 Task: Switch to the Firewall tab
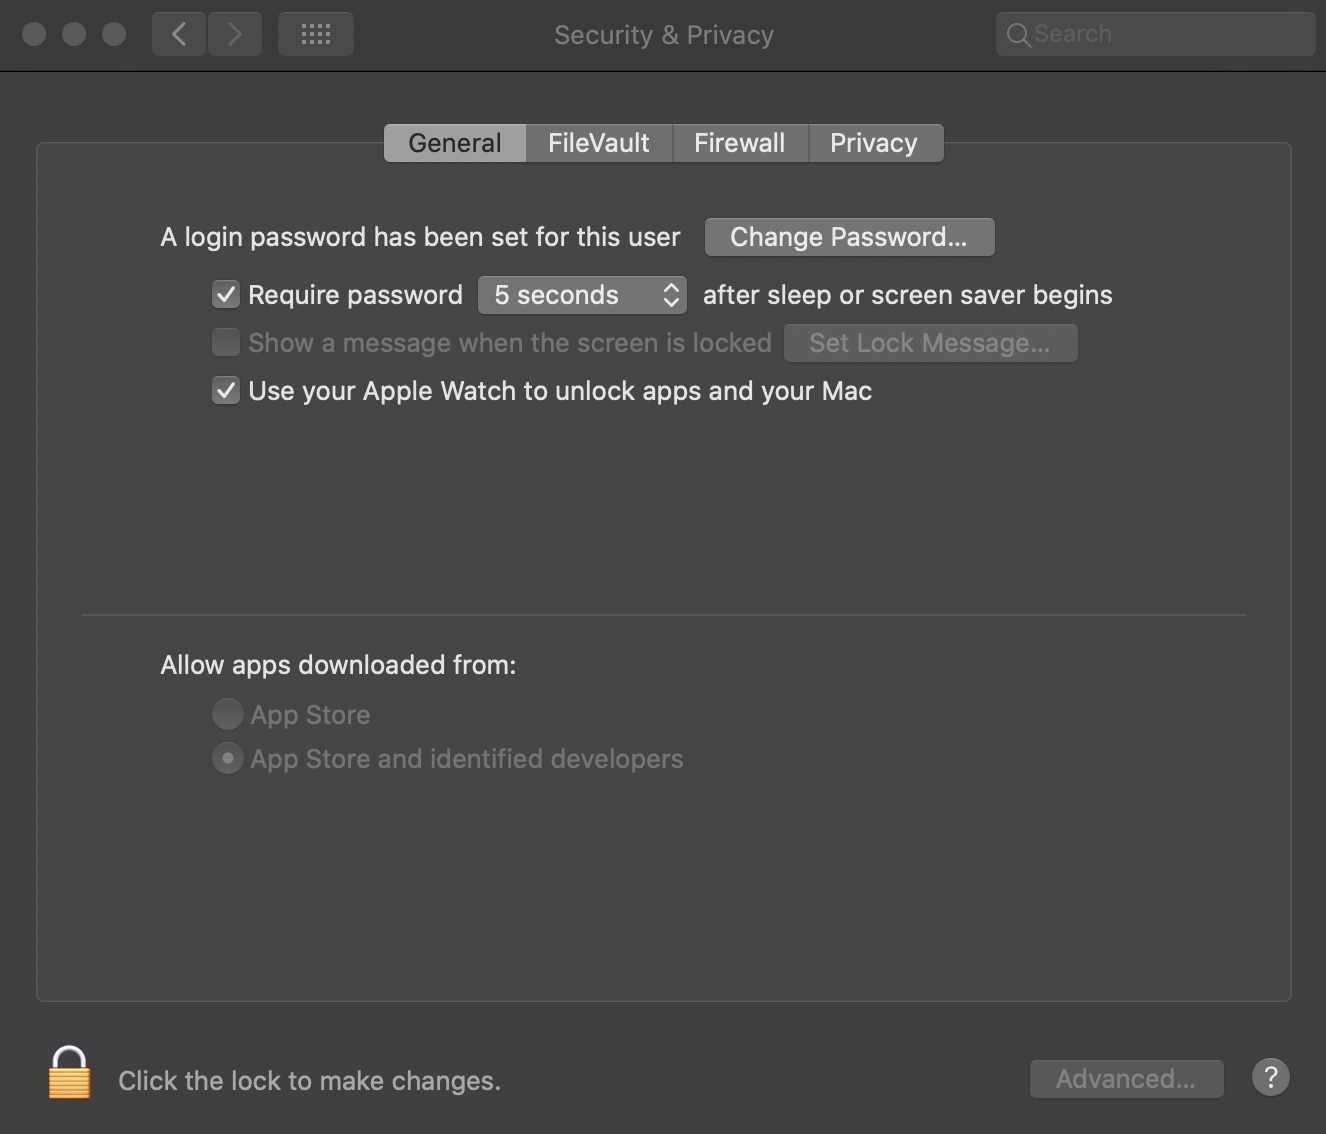pyautogui.click(x=740, y=143)
